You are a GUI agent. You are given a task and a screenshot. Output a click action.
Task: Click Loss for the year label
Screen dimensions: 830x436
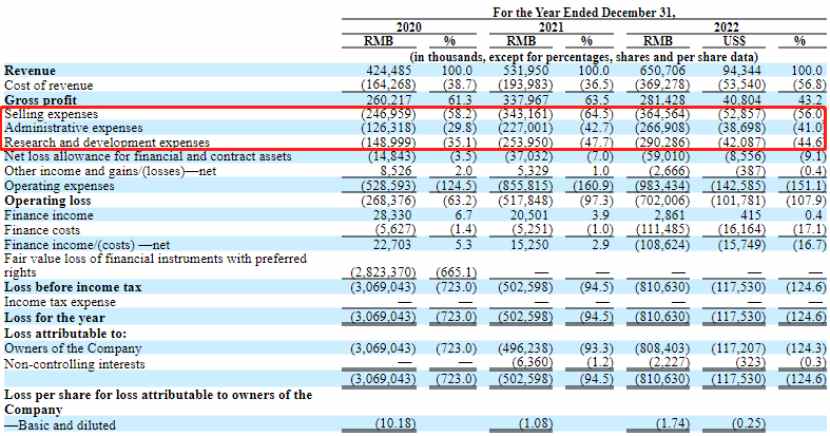(x=55, y=318)
